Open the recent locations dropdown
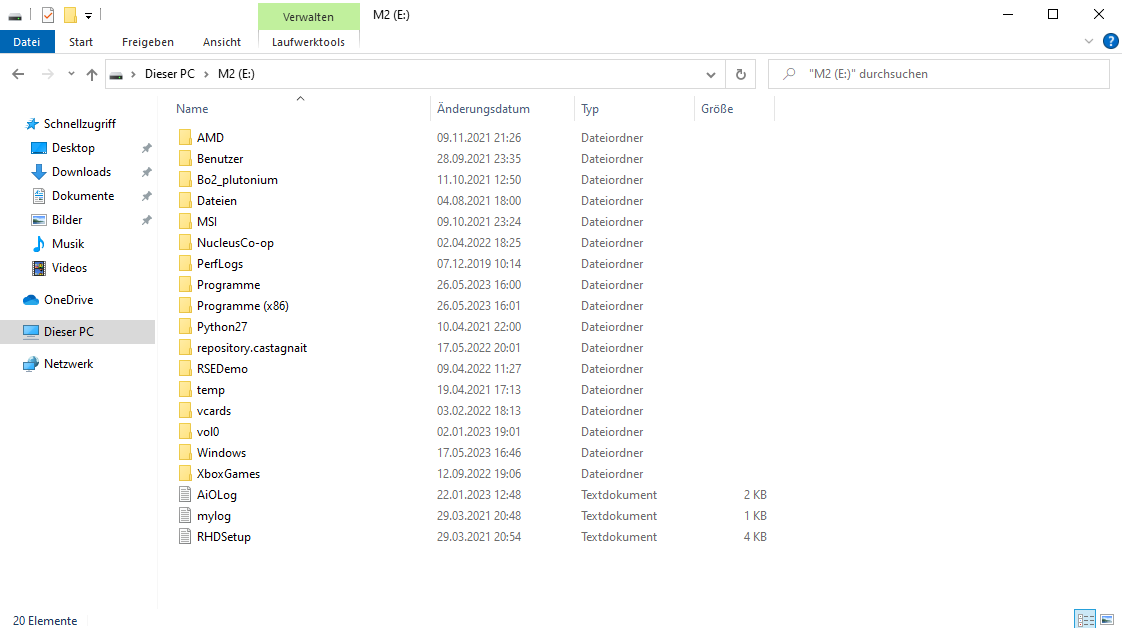1123x628 pixels. click(x=71, y=74)
